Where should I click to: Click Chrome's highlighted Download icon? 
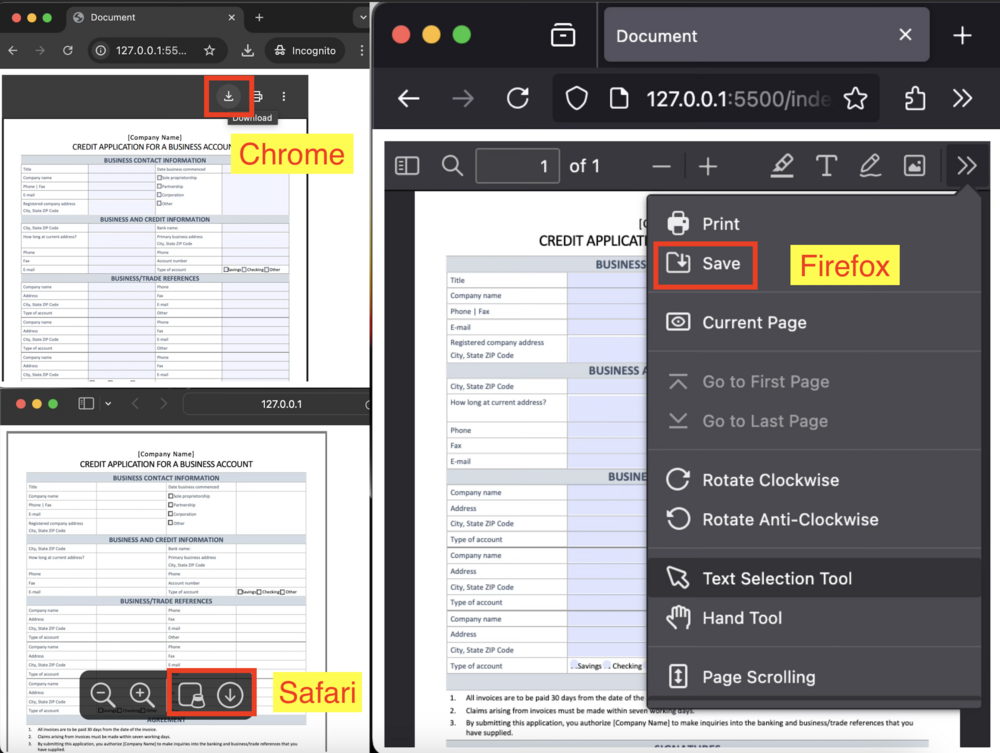click(x=229, y=96)
